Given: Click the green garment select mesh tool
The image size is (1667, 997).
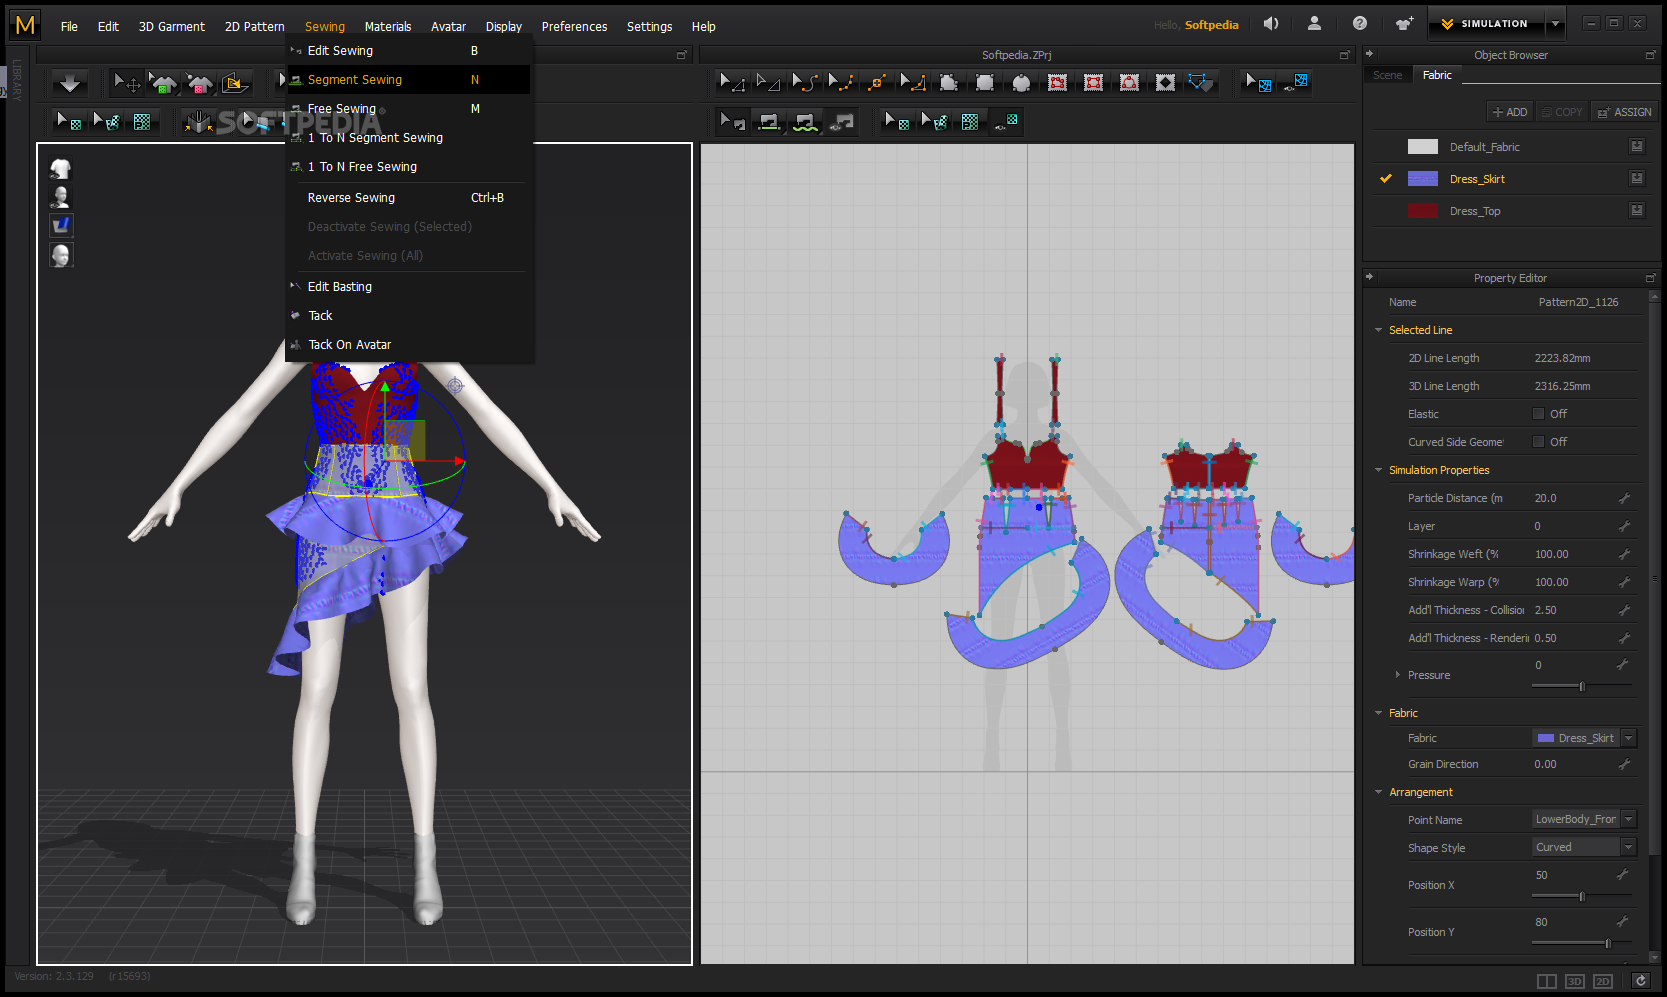Looking at the screenshot, I should (x=163, y=83).
